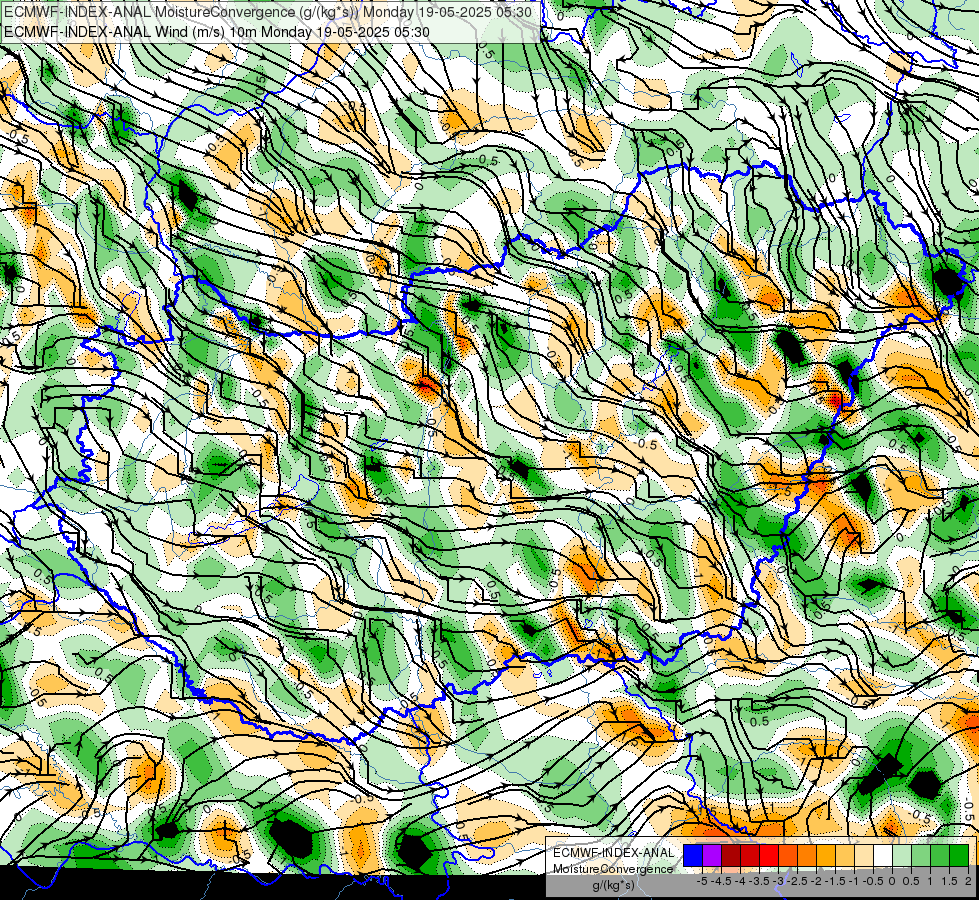Select the MoistureConvergence label in the legend box

[x=613, y=869]
